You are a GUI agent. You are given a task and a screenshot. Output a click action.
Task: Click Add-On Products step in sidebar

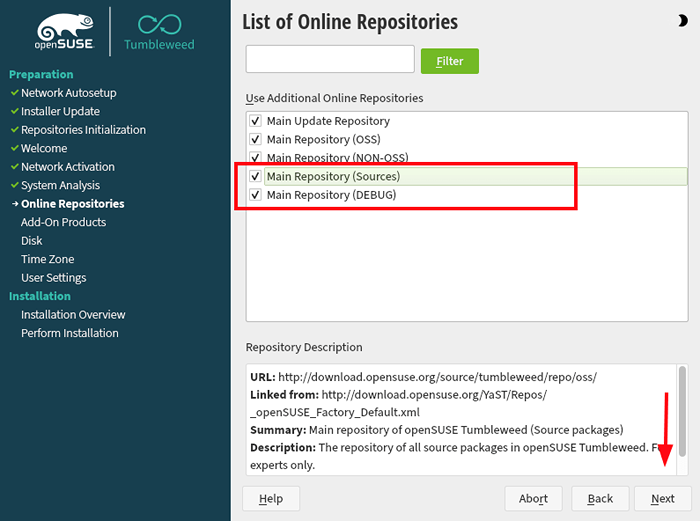coord(63,222)
